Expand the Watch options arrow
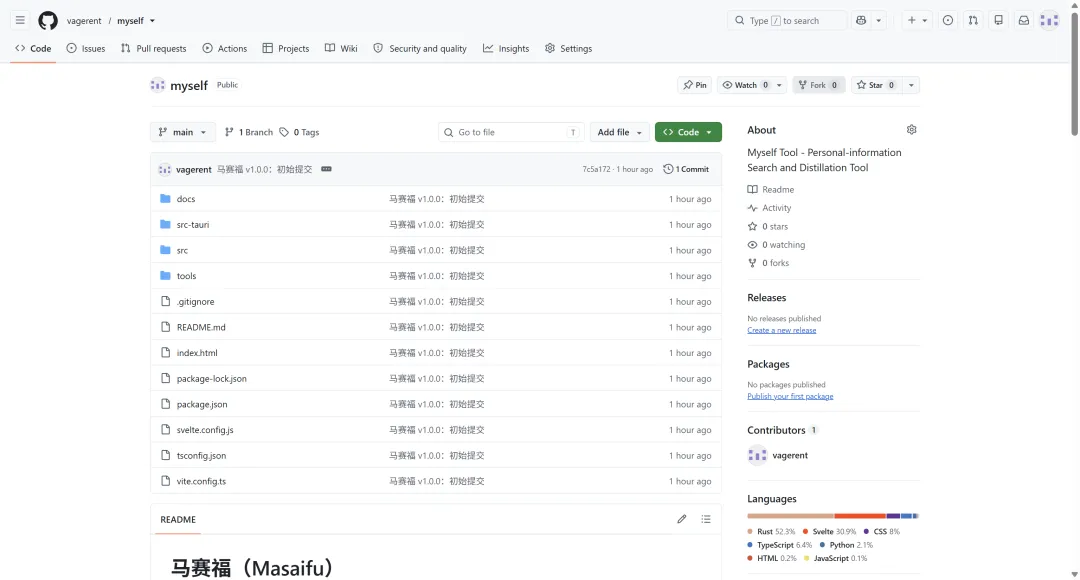 pos(779,85)
